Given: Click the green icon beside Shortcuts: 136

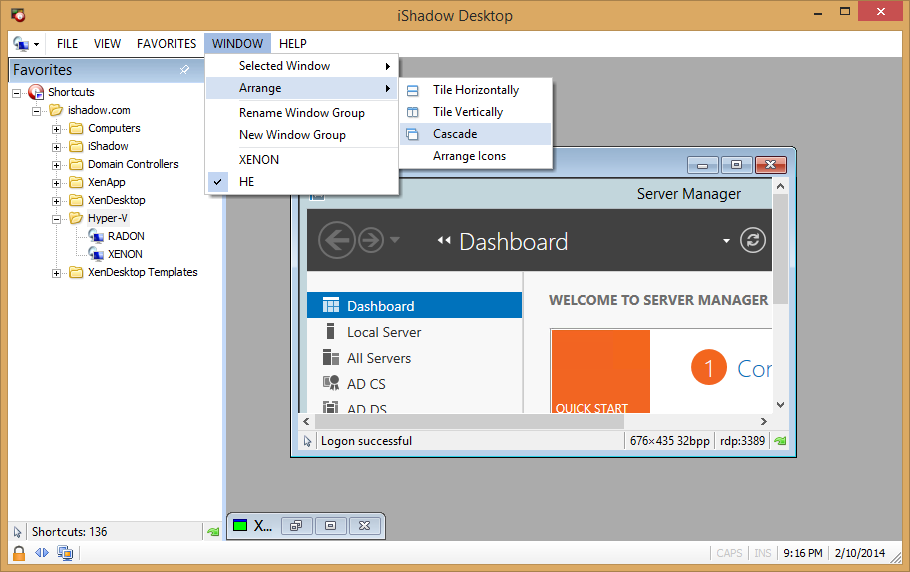Looking at the screenshot, I should point(213,531).
